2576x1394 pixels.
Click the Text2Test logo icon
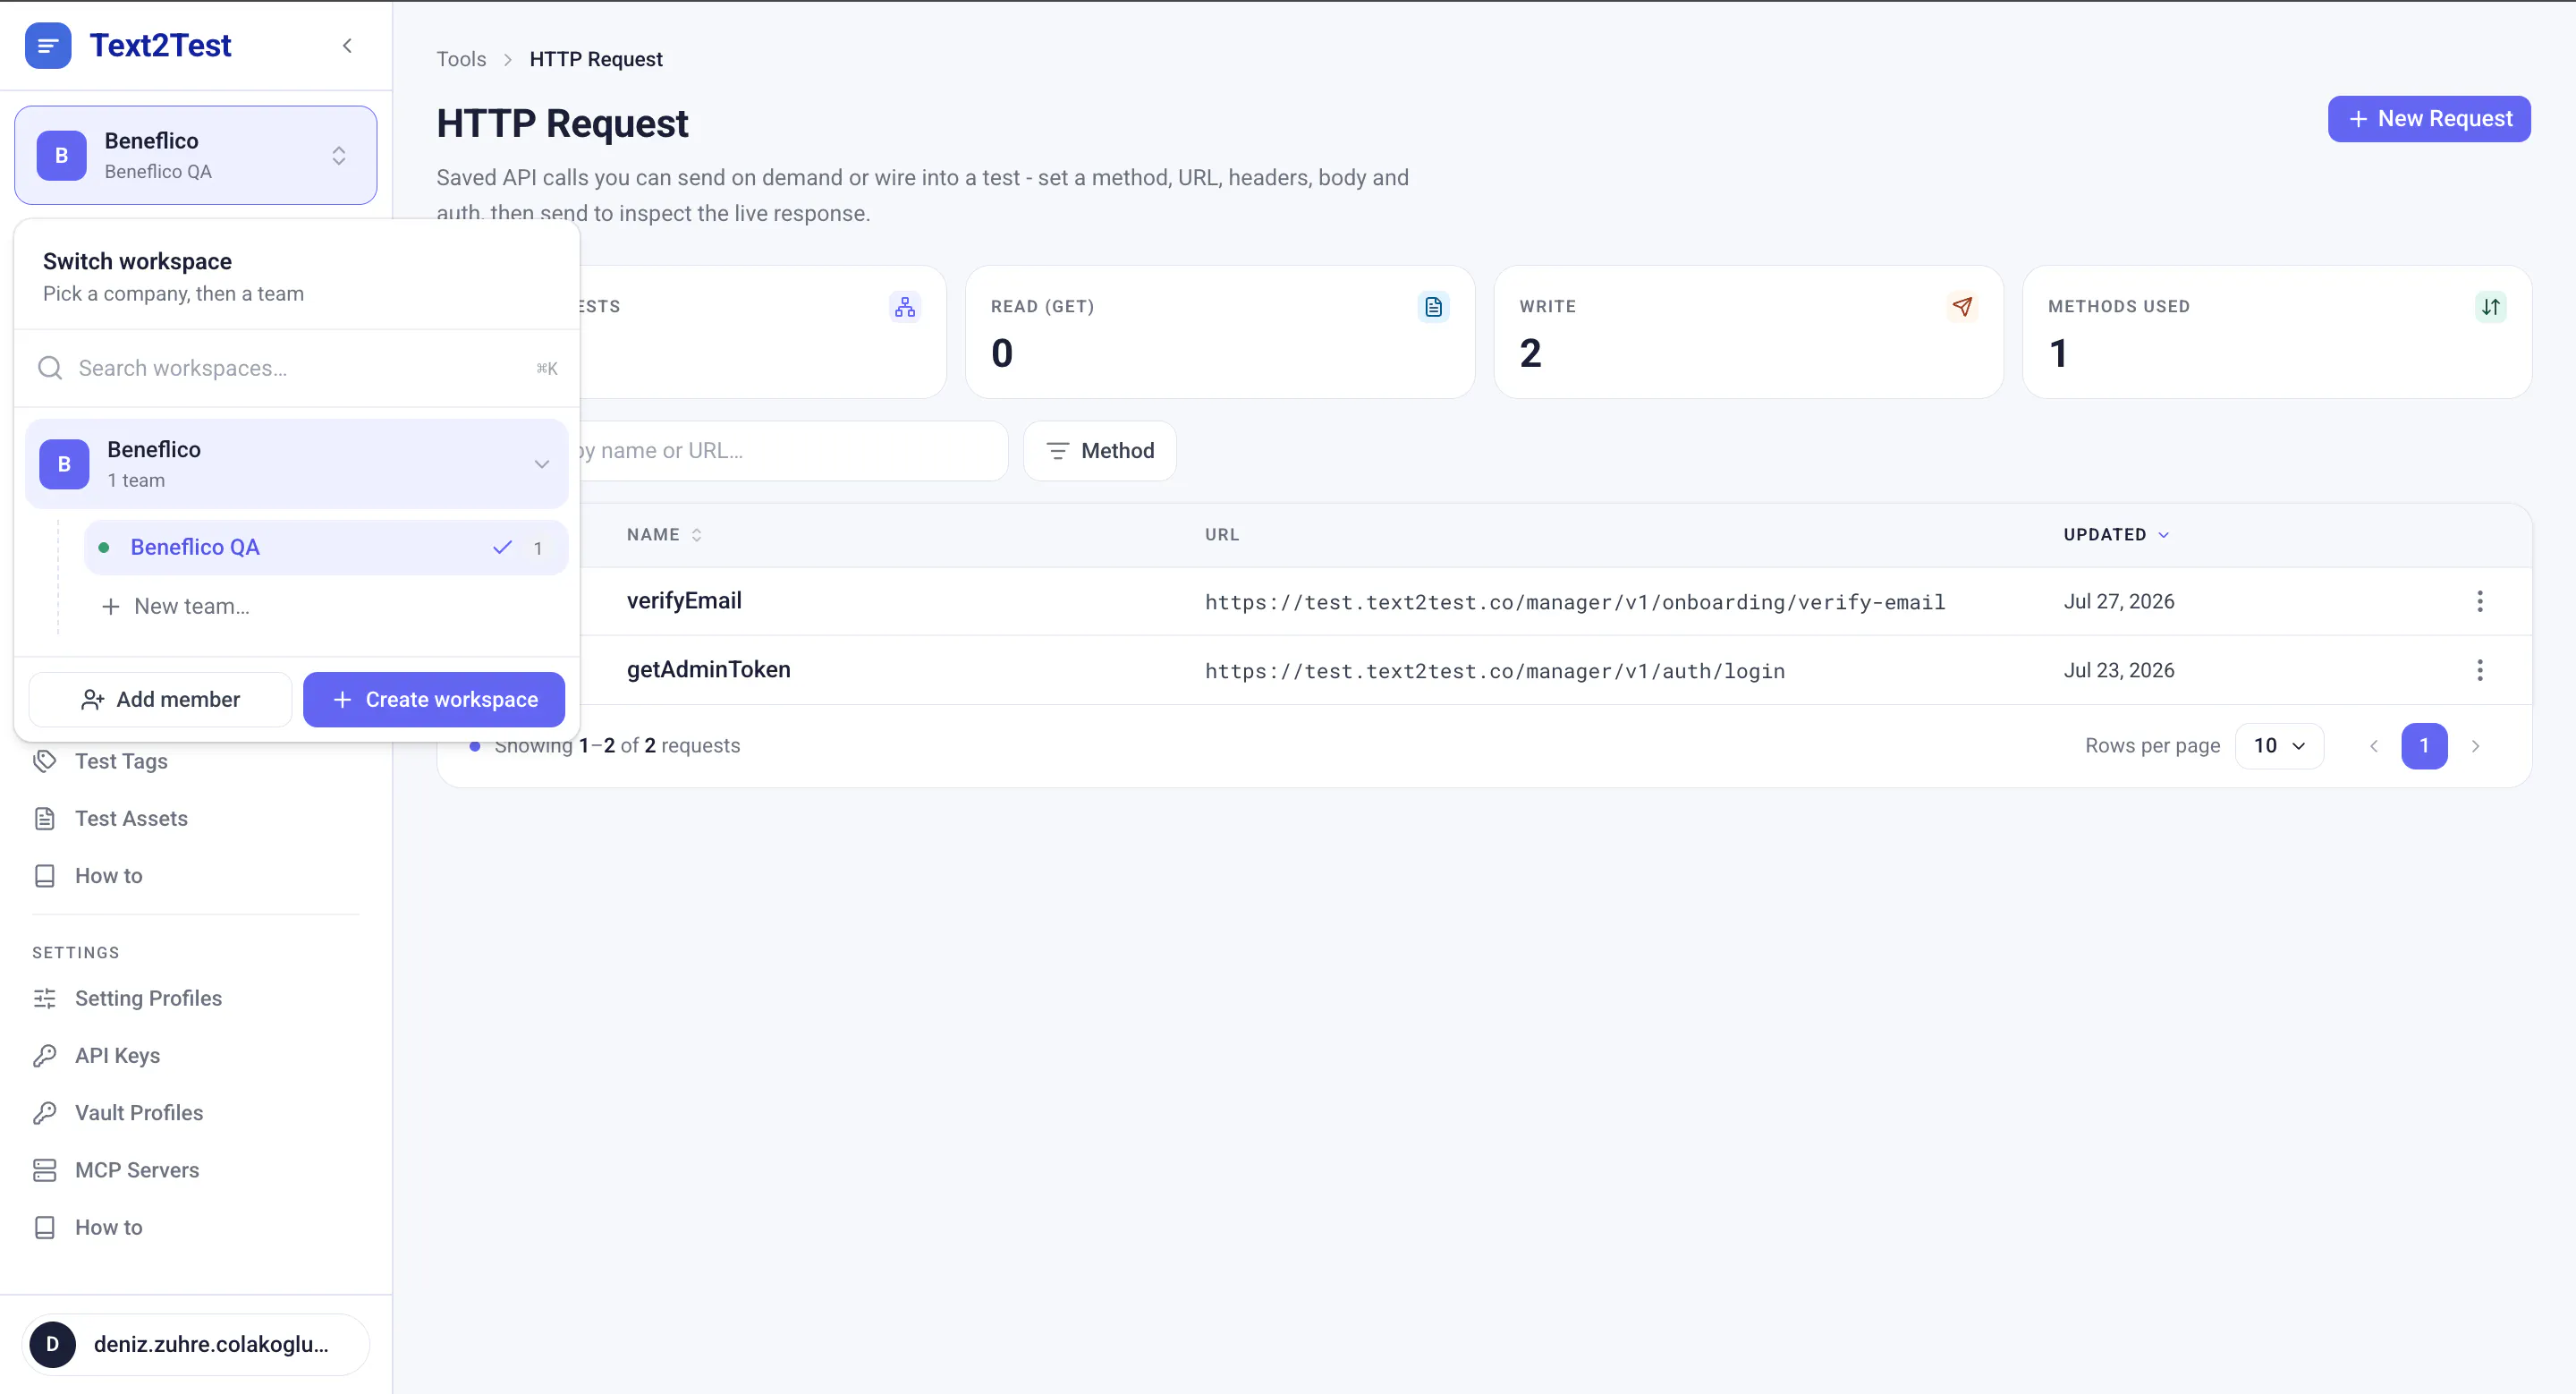point(48,45)
